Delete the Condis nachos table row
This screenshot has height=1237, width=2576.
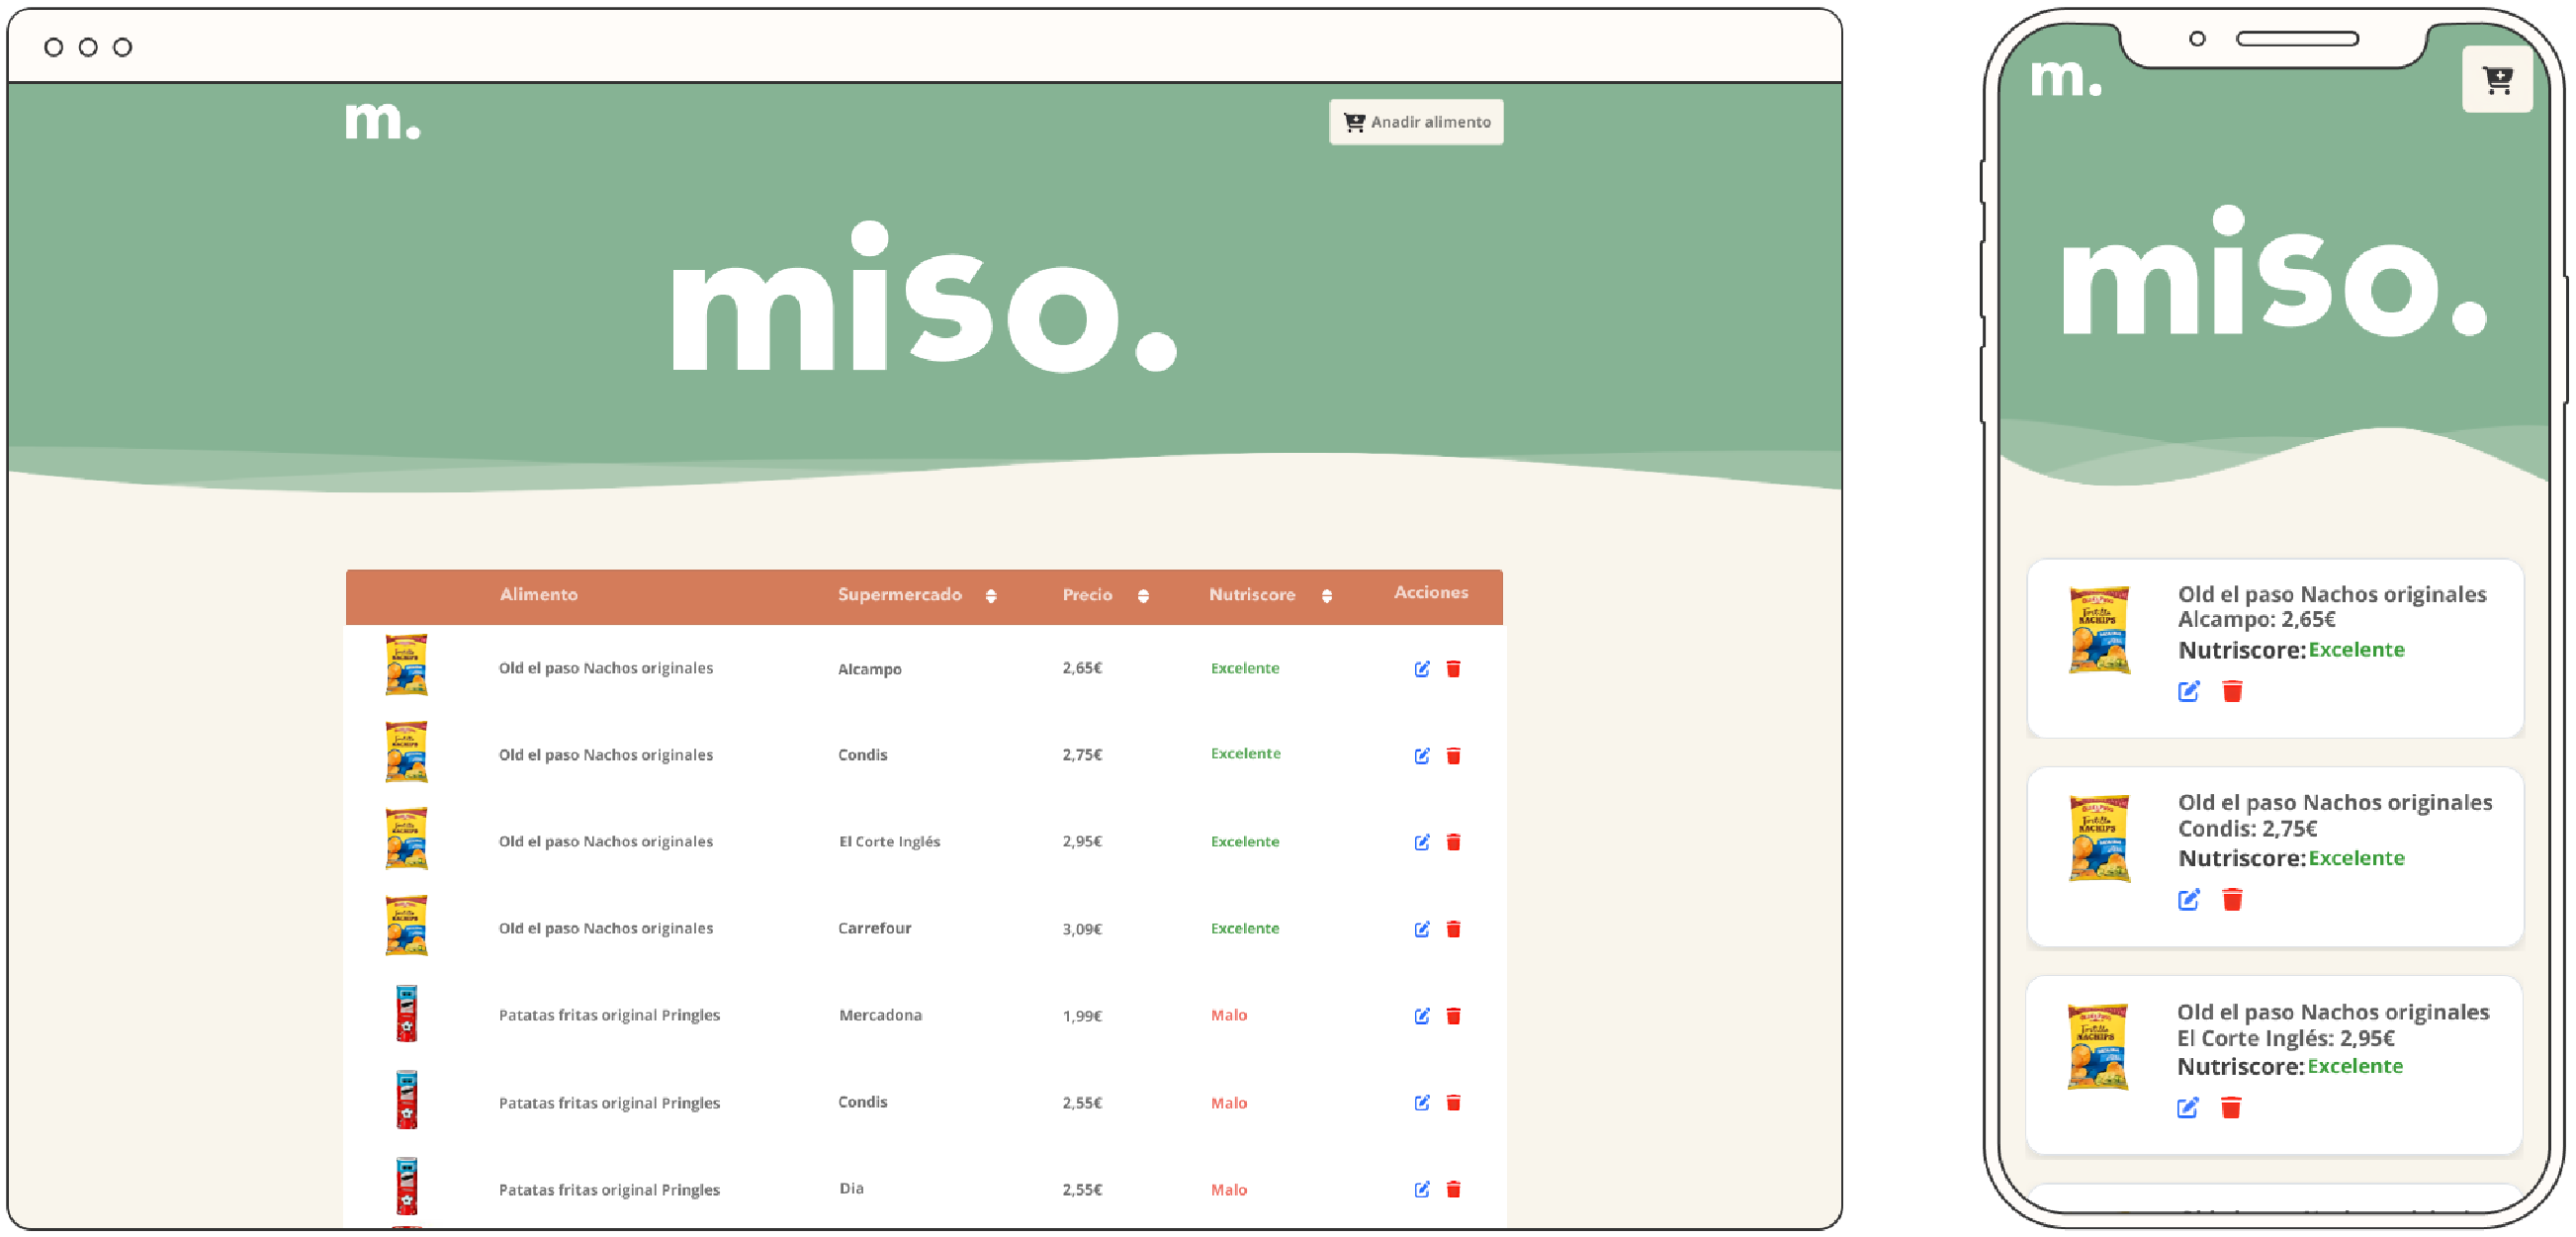point(1454,756)
